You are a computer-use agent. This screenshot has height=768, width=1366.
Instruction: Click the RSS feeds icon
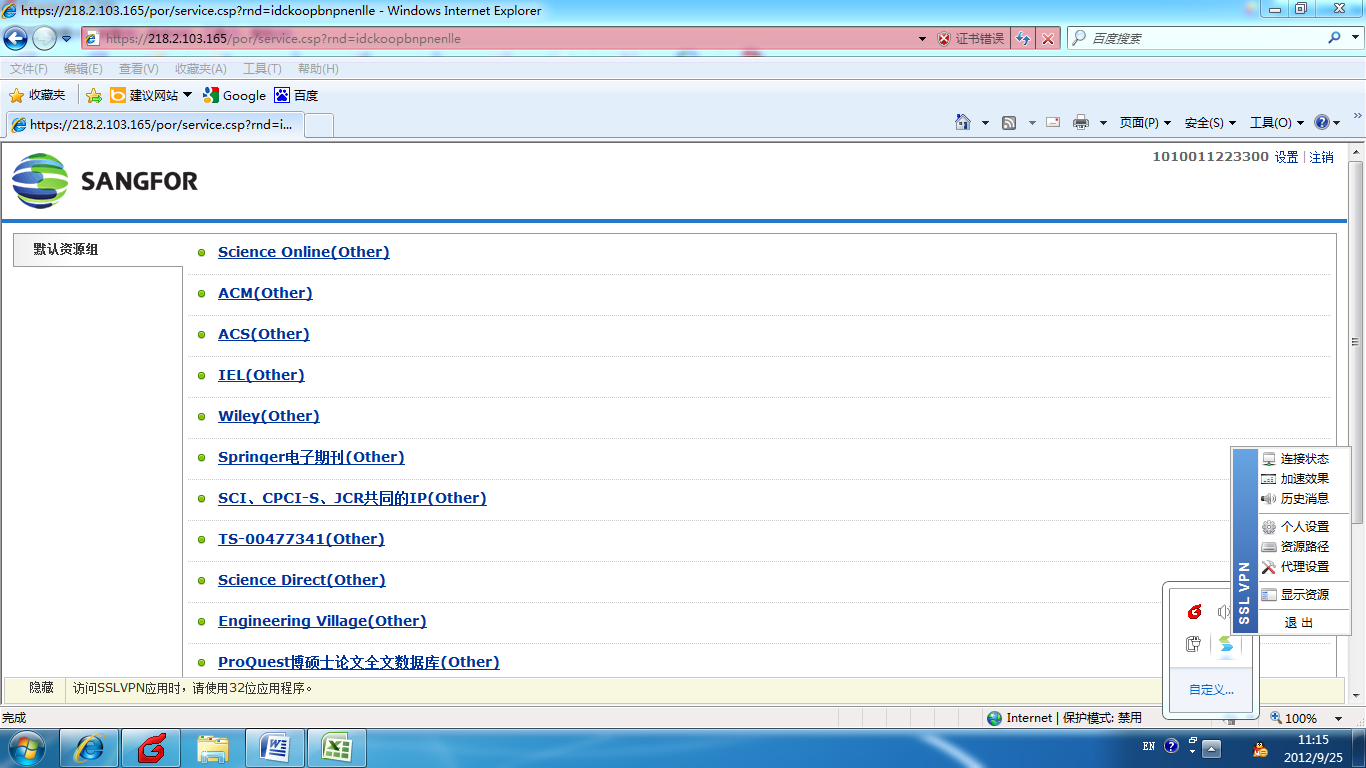1010,123
